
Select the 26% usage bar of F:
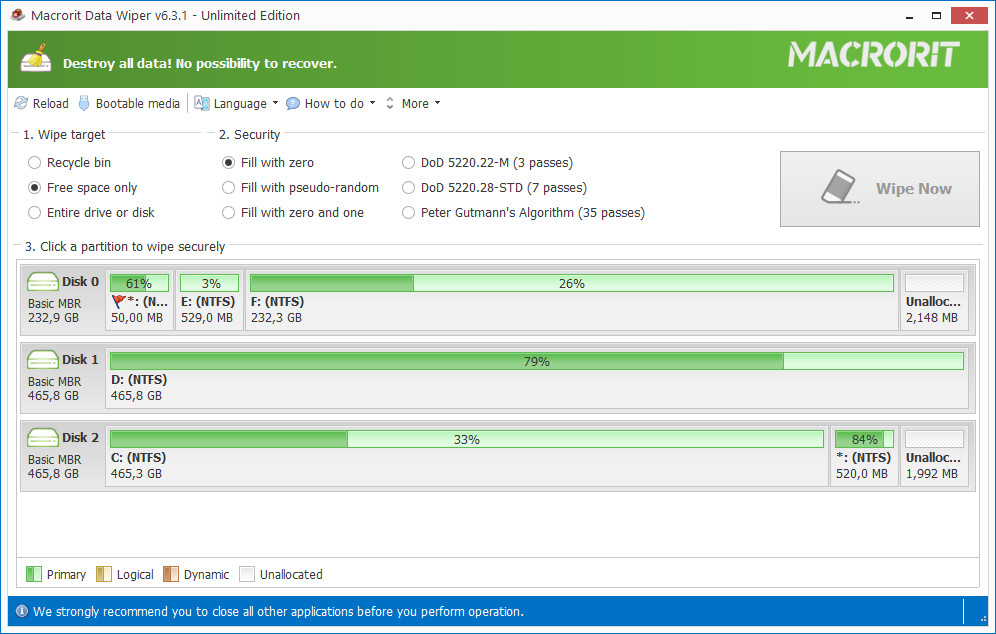click(x=572, y=283)
